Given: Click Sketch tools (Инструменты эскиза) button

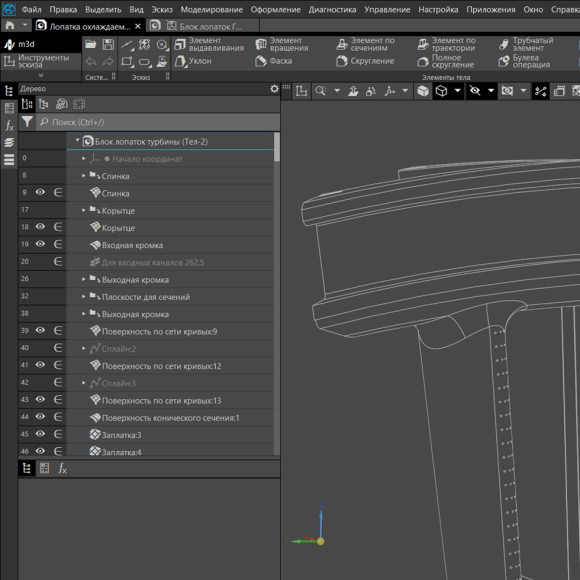Looking at the screenshot, I should 41,61.
